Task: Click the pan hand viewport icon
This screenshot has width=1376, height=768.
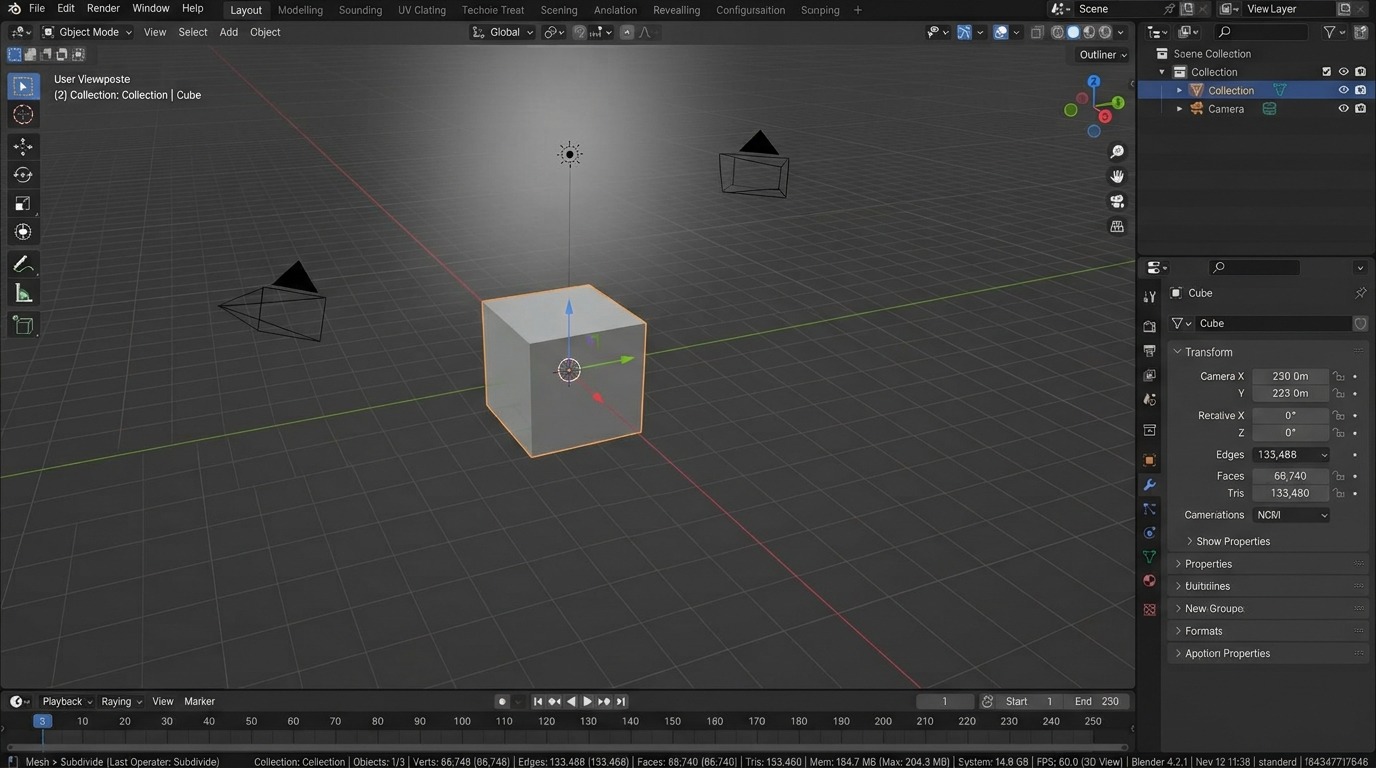Action: pos(1117,176)
